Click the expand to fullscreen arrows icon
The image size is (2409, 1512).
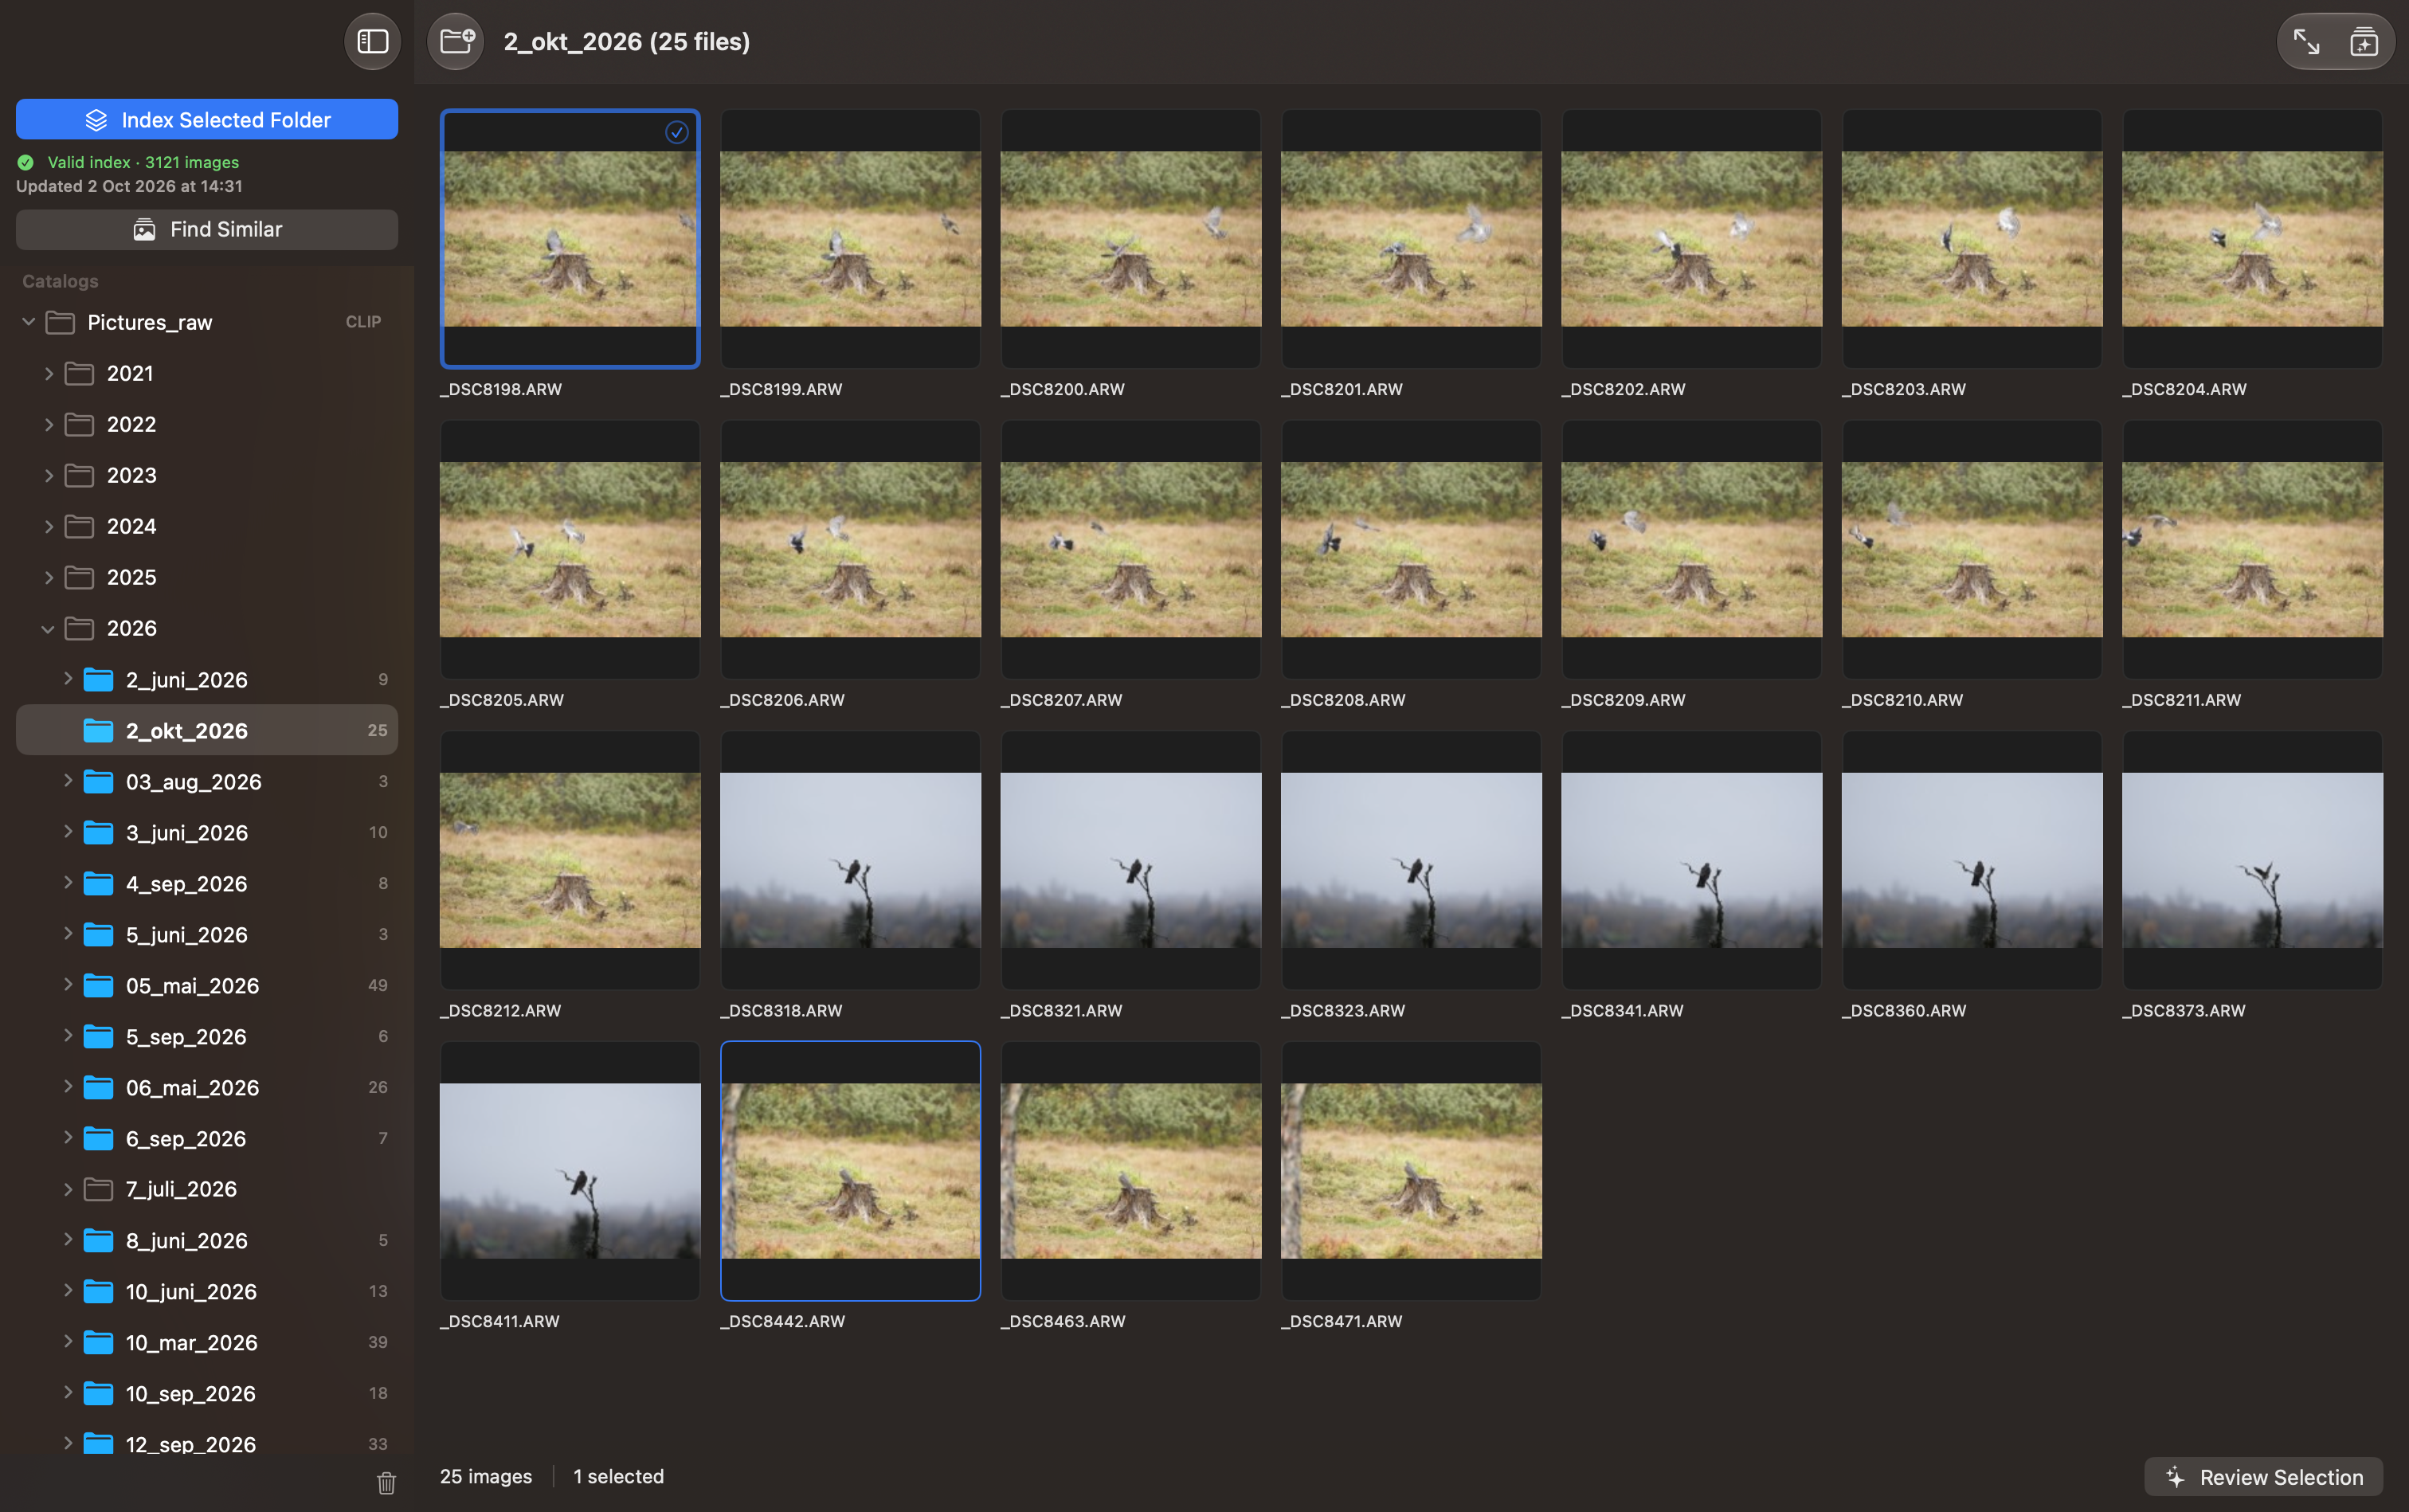point(2306,42)
